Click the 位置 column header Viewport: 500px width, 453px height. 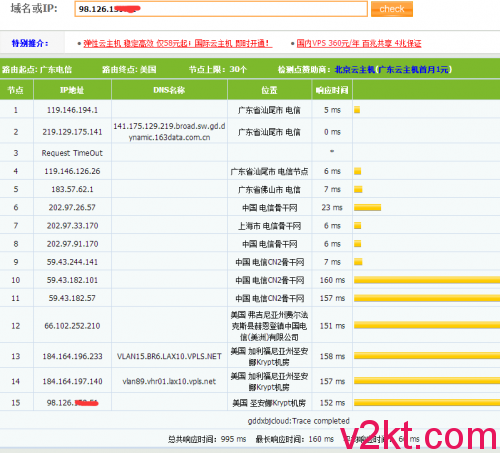pyautogui.click(x=269, y=90)
